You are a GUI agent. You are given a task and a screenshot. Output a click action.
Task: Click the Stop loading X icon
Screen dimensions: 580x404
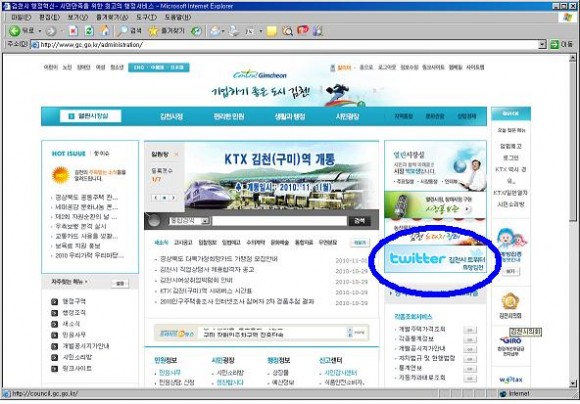[73, 31]
